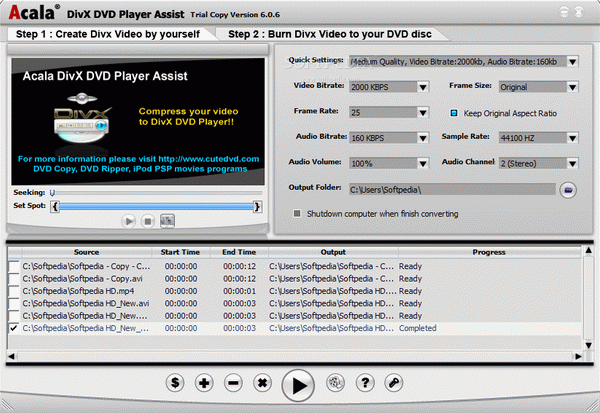Select the Softpedia HD_New.avi source row
The image size is (600, 413).
[86, 304]
